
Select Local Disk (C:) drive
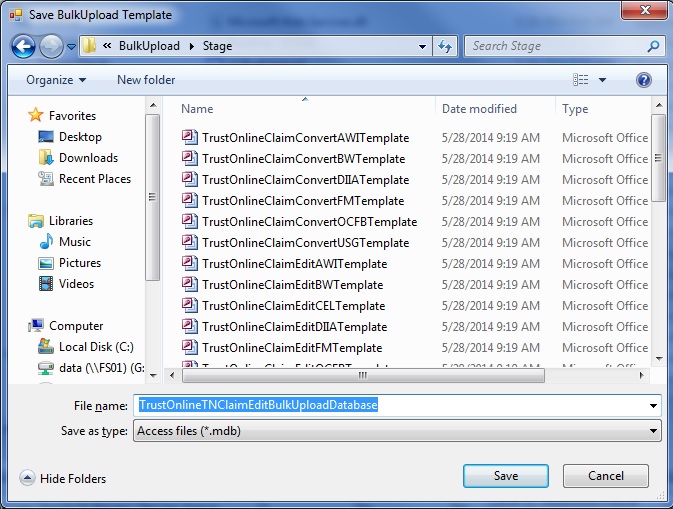coord(95,347)
